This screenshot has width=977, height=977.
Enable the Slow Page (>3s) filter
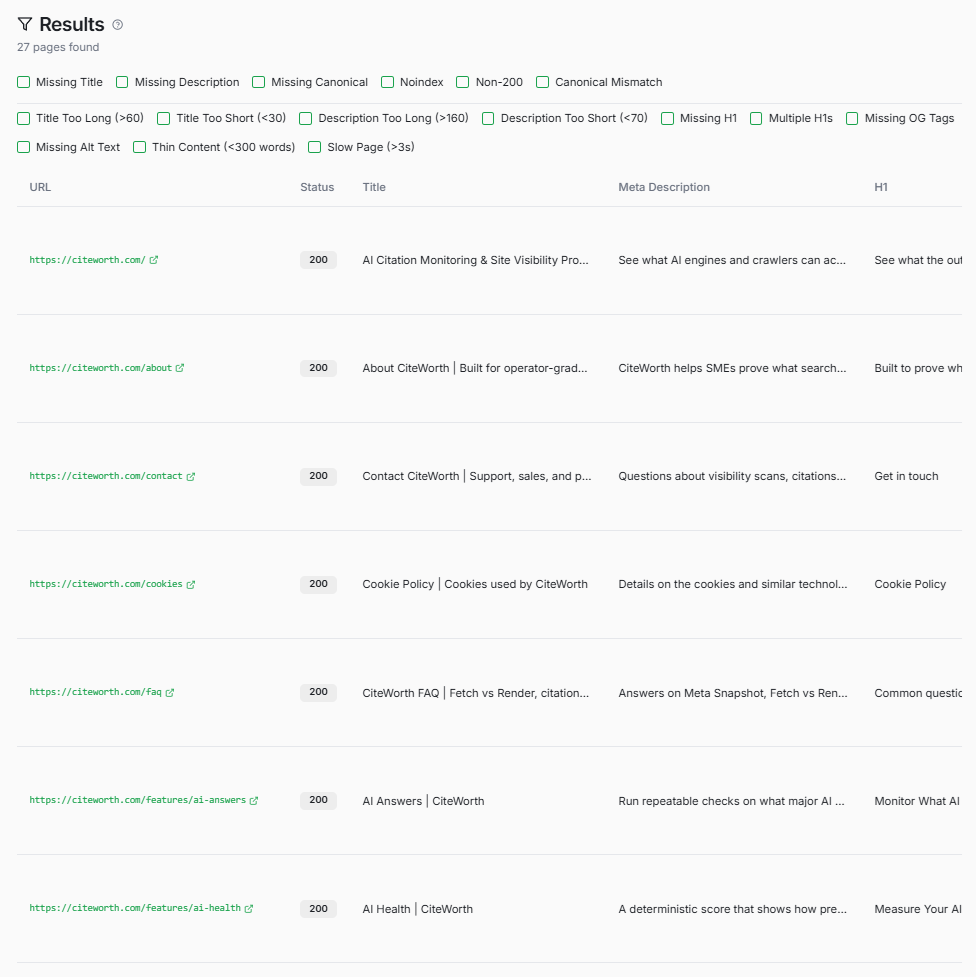(315, 147)
